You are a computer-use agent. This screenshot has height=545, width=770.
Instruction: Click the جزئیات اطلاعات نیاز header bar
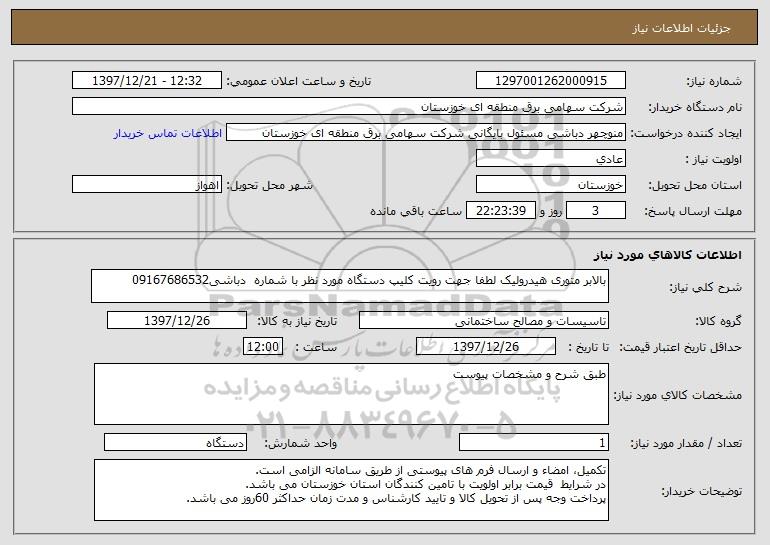[385, 27]
